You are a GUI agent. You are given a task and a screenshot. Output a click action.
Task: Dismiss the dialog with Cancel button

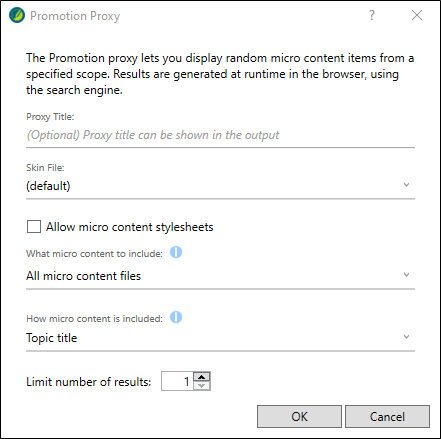click(387, 417)
